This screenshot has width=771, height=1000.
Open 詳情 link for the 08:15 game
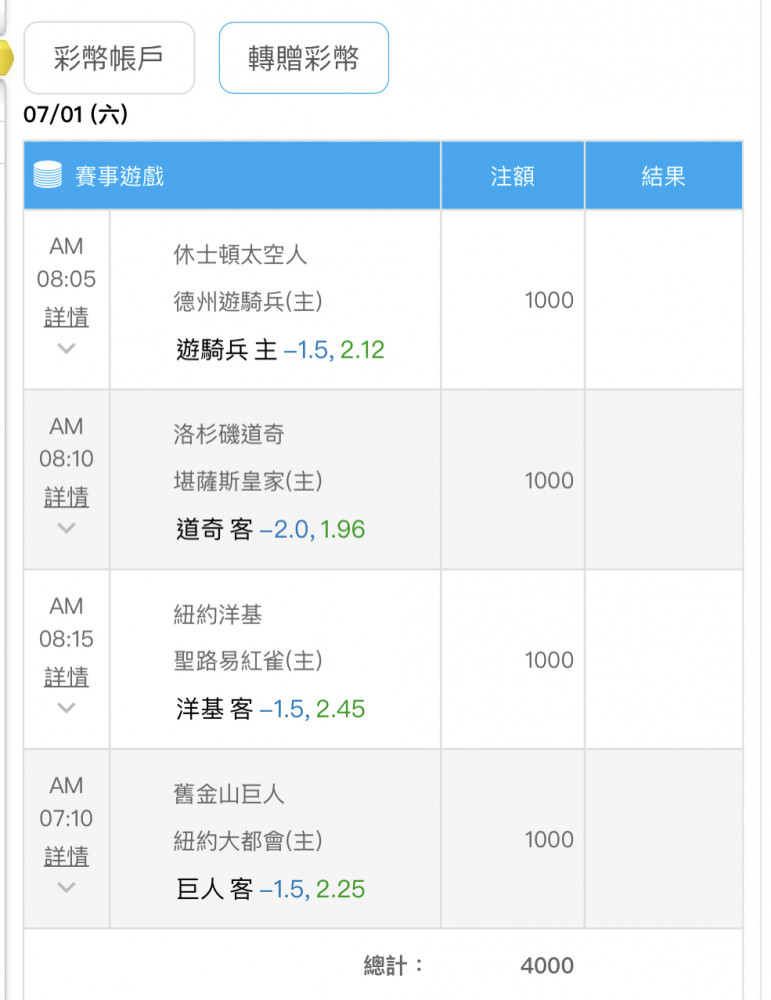click(66, 677)
